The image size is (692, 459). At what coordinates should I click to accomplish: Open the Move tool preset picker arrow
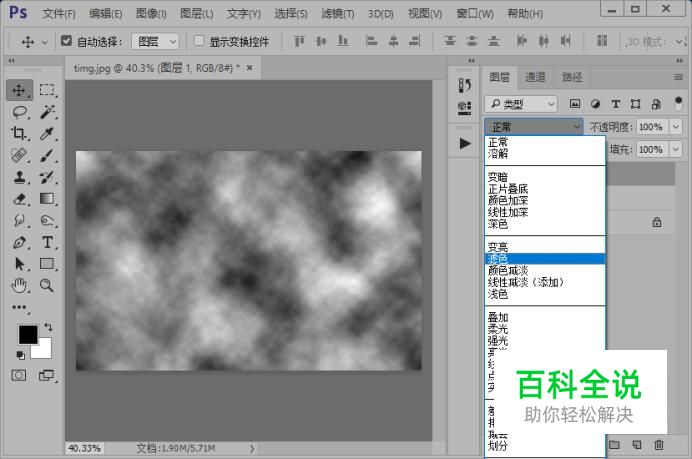tap(45, 42)
